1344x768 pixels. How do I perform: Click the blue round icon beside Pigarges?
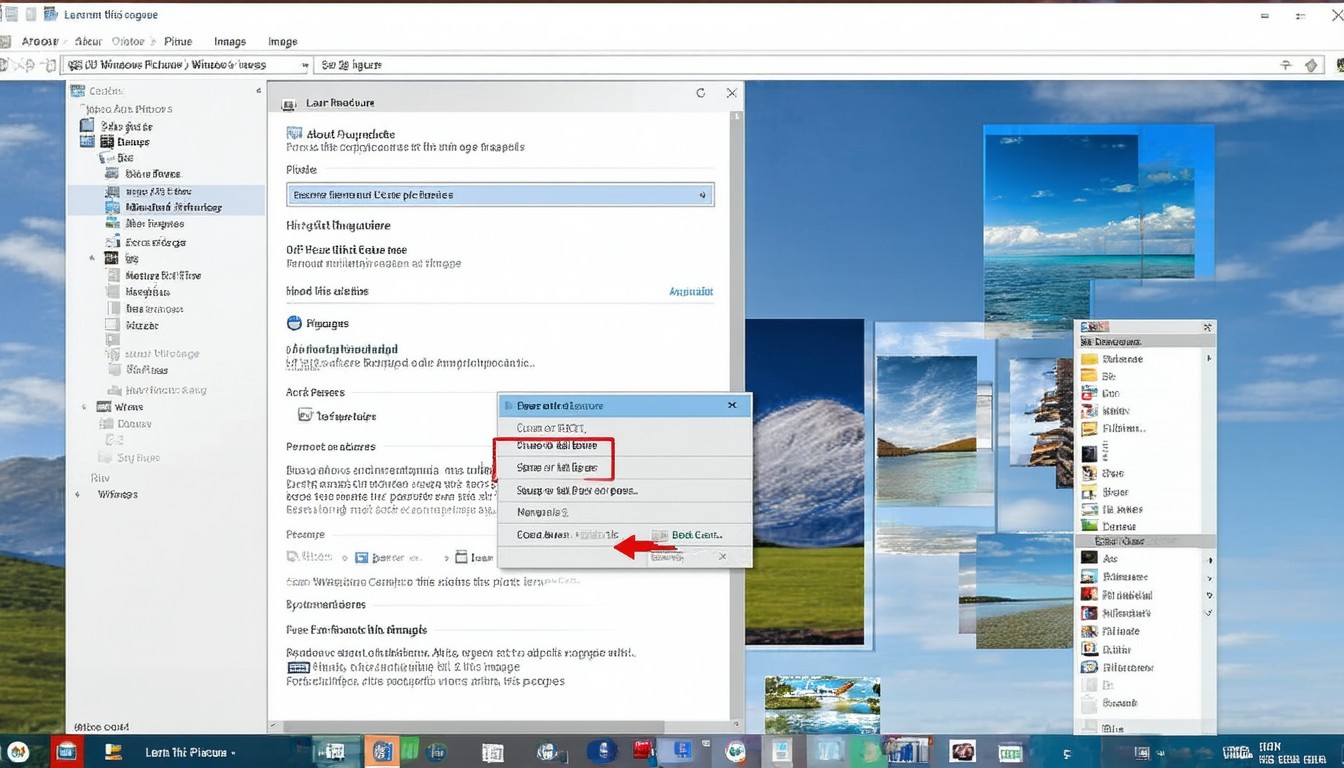294,323
